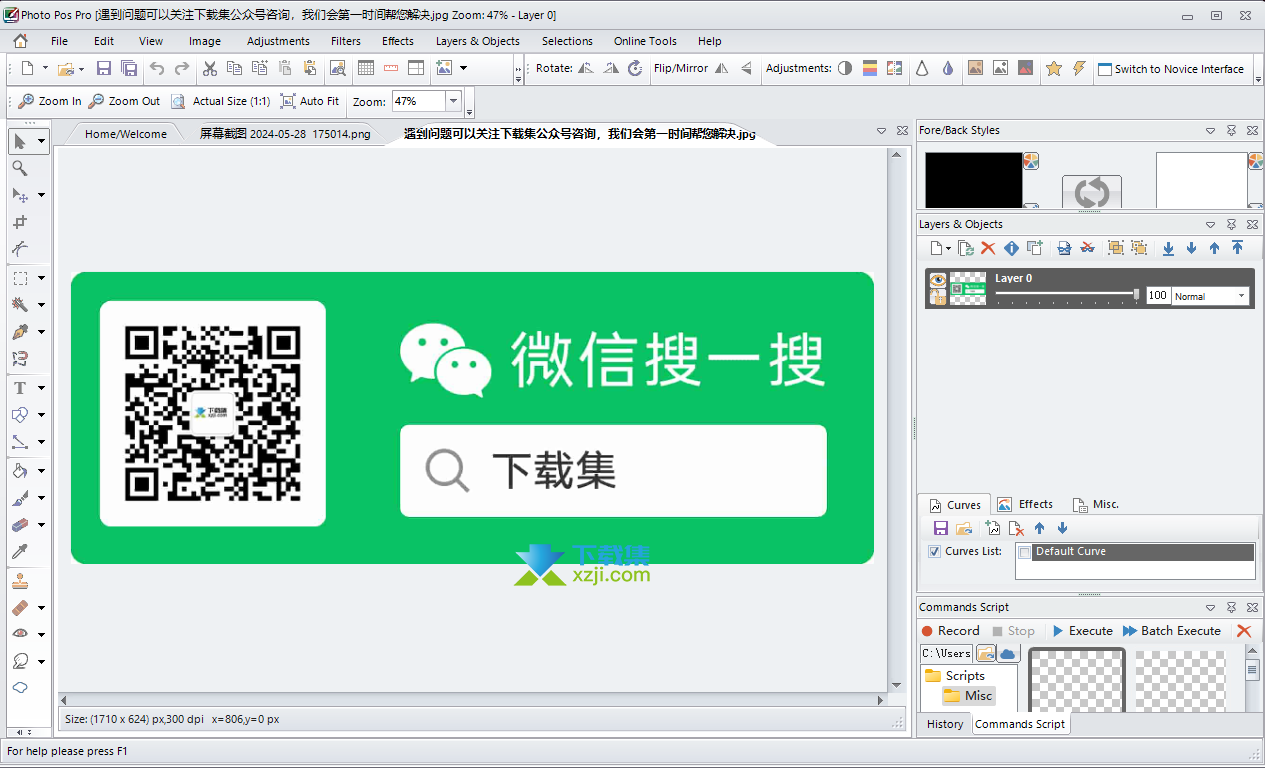Click the Redo arrow
Screen dimensions: 1265x768
click(x=182, y=68)
